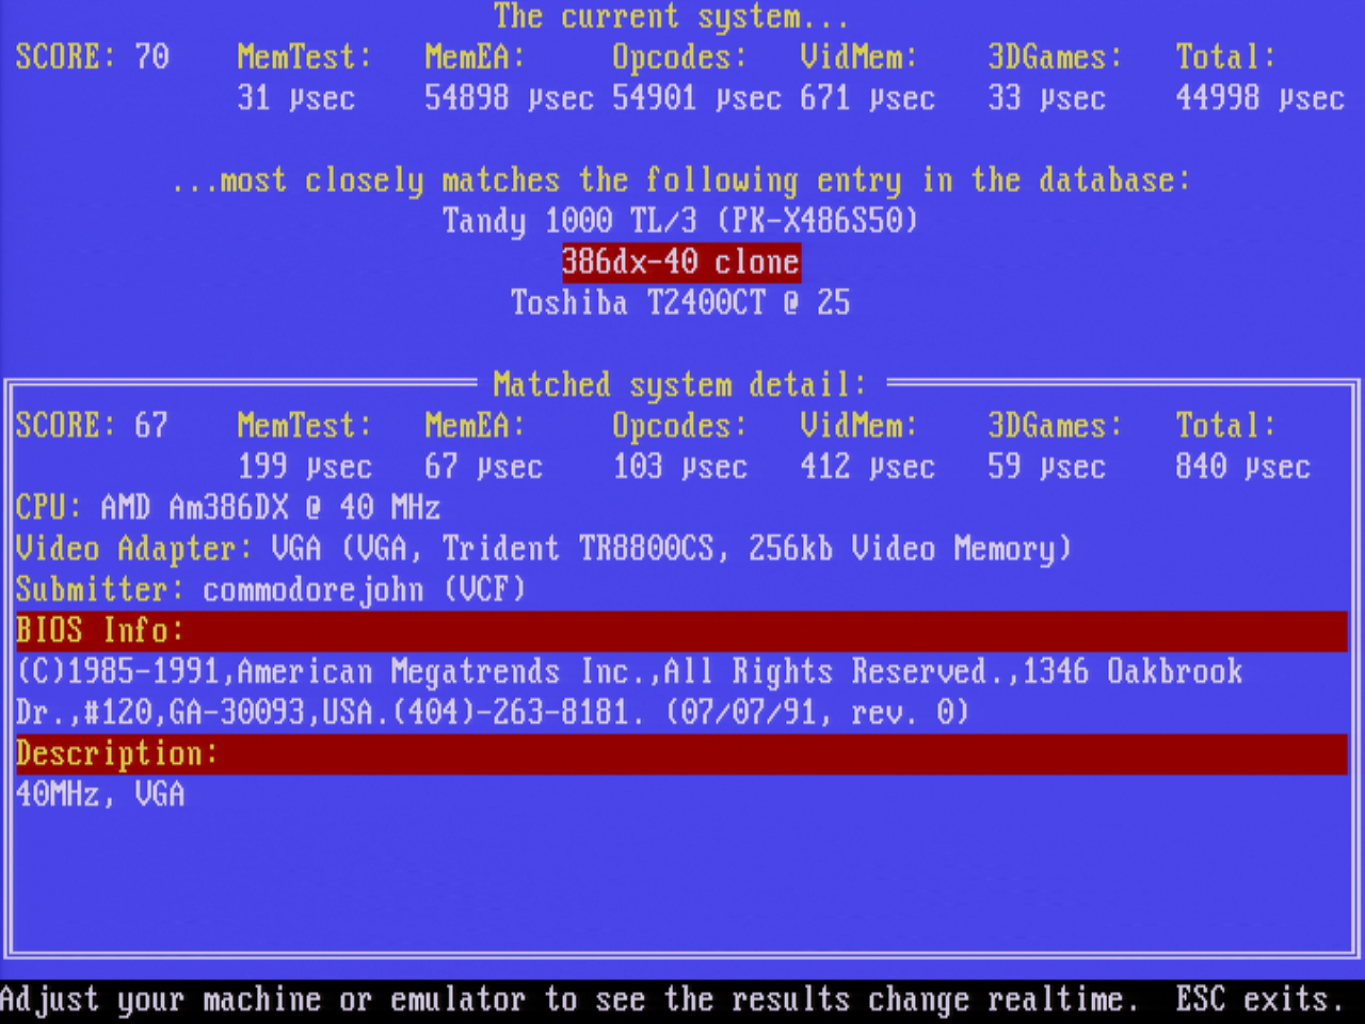Select the "Toshiba T2400CT @ 25" entry
Screen dimensions: 1365x1024
click(x=680, y=302)
